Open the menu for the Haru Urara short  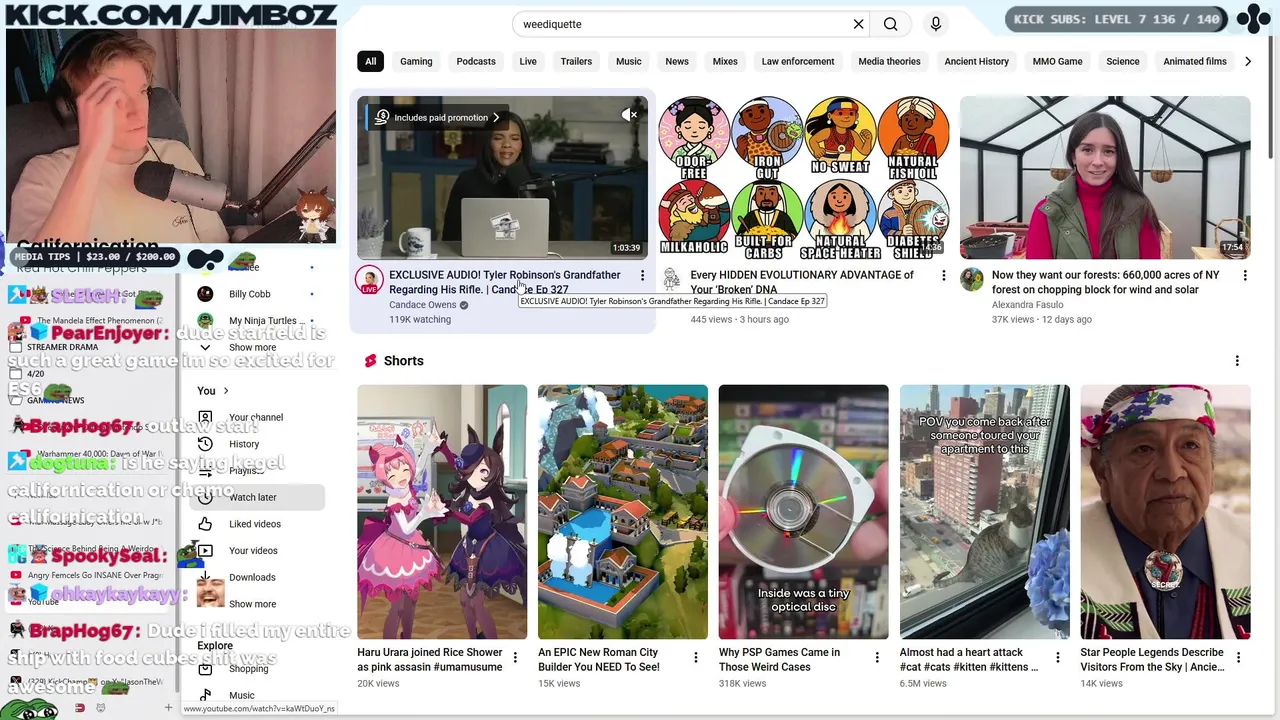[515, 657]
